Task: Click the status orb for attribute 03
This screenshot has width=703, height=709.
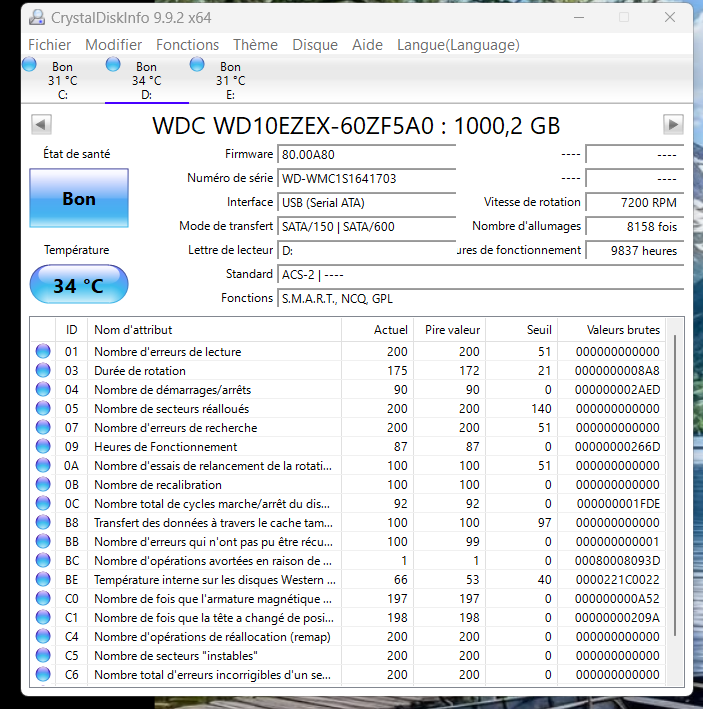Action: 43,370
